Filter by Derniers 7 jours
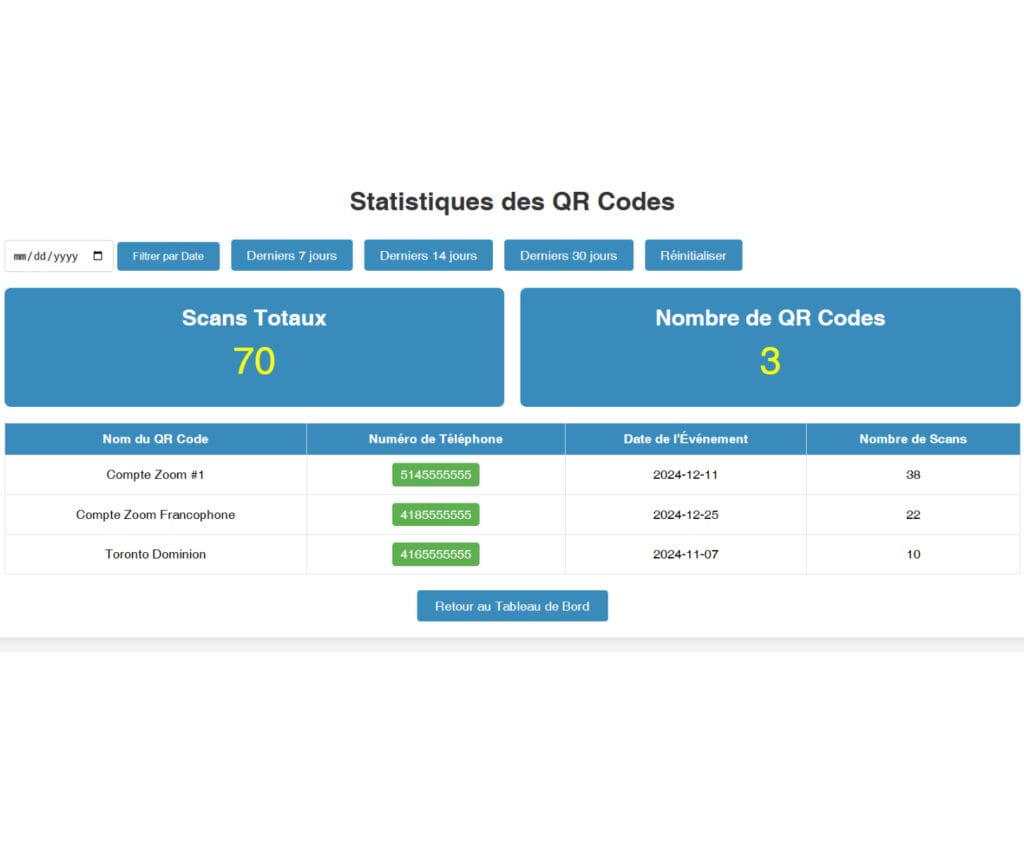Image resolution: width=1024 pixels, height=844 pixels. pyautogui.click(x=291, y=255)
